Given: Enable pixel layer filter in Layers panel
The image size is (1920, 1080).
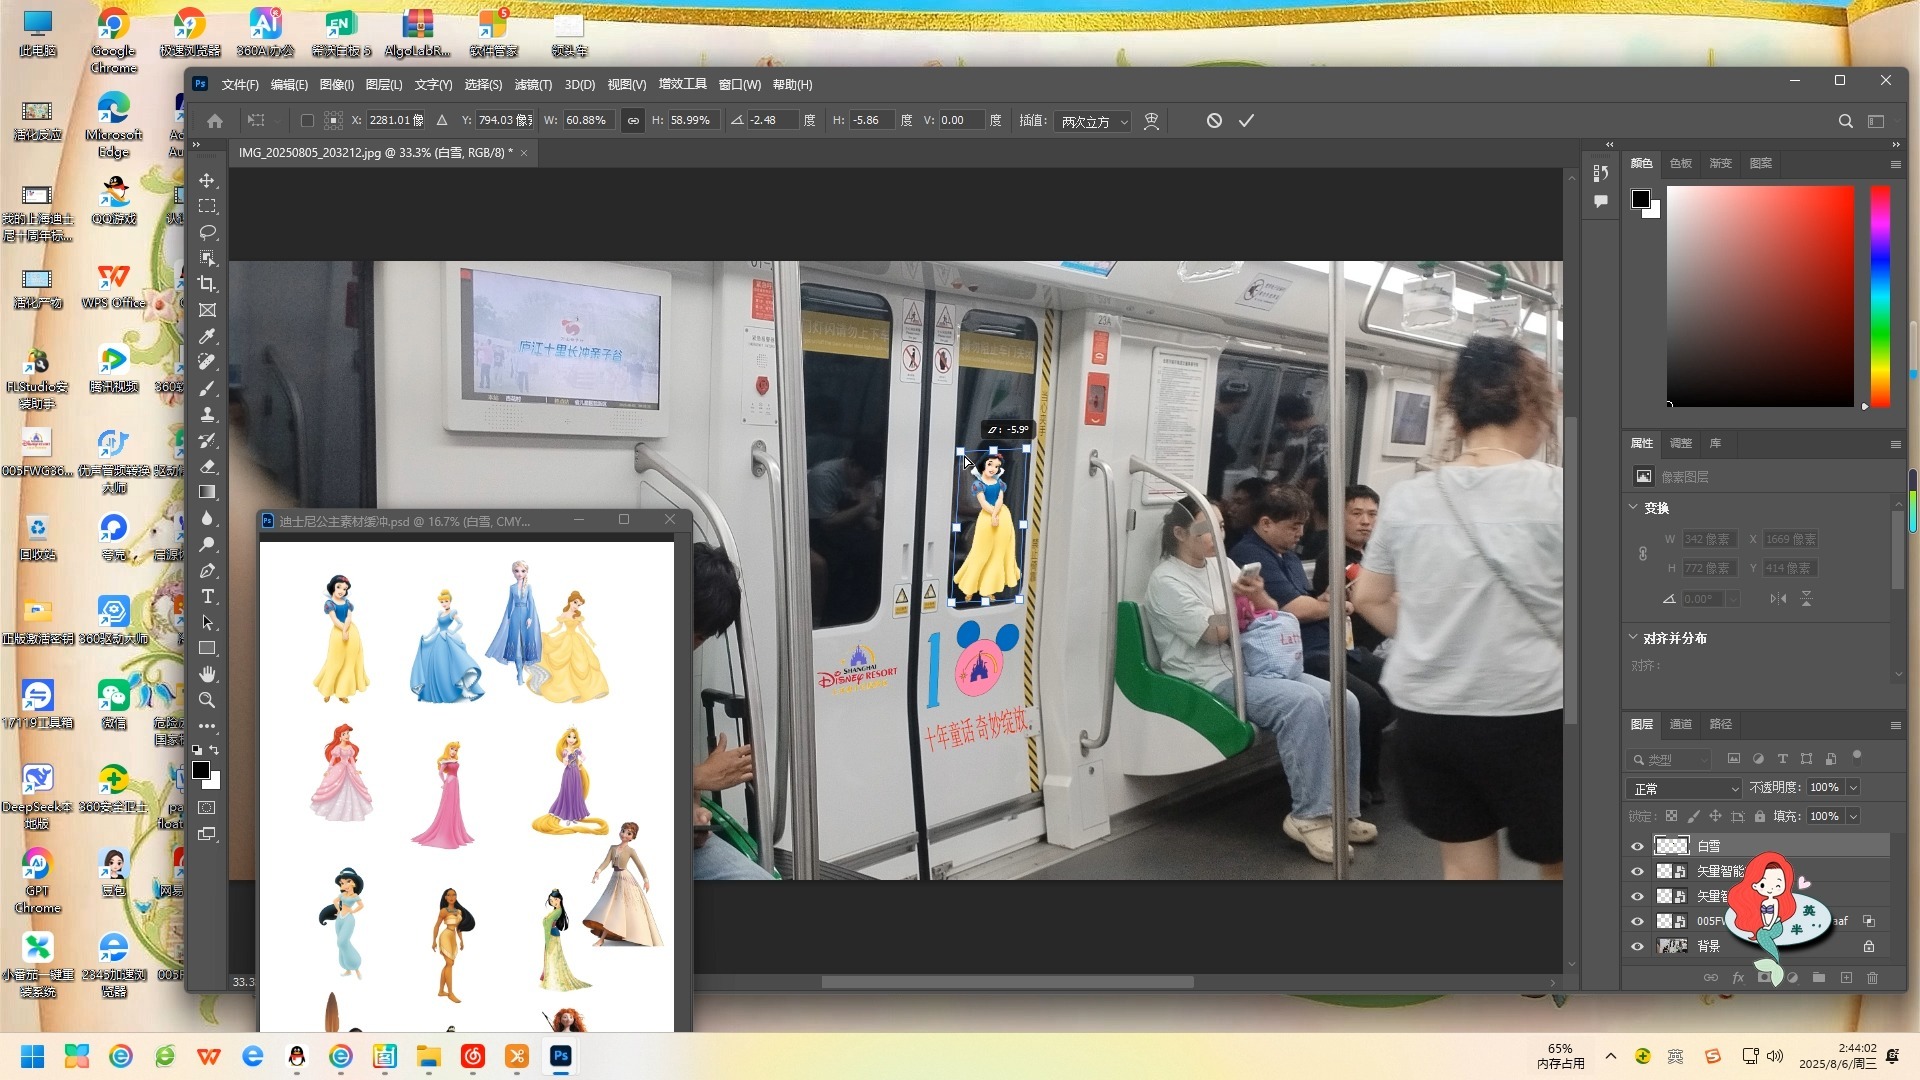Looking at the screenshot, I should click(1734, 759).
